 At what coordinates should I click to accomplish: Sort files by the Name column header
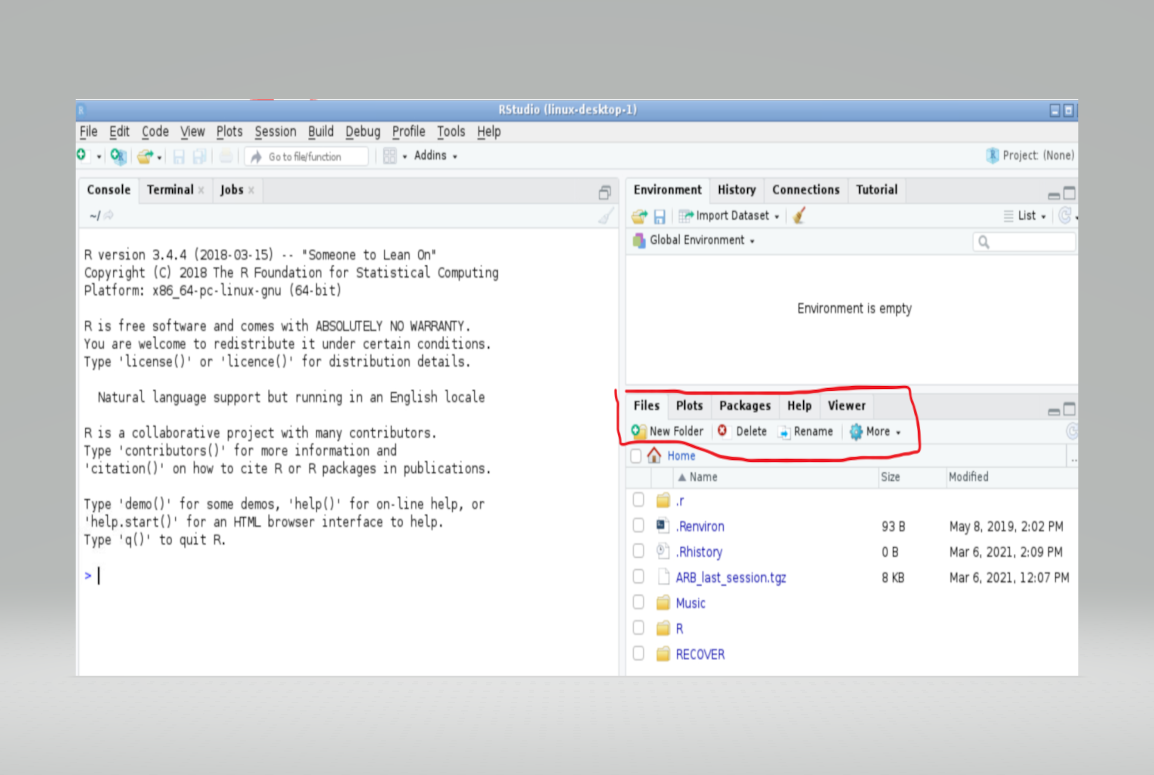[x=698, y=477]
